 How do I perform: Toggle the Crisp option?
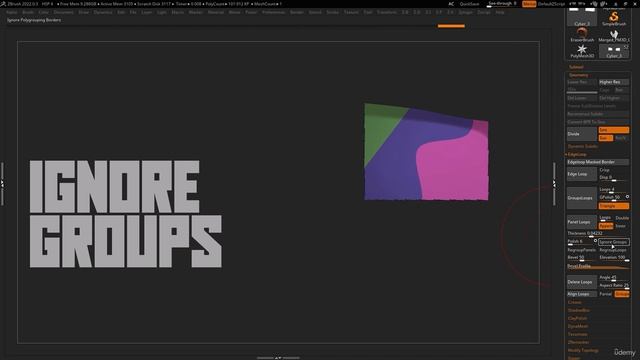604,170
